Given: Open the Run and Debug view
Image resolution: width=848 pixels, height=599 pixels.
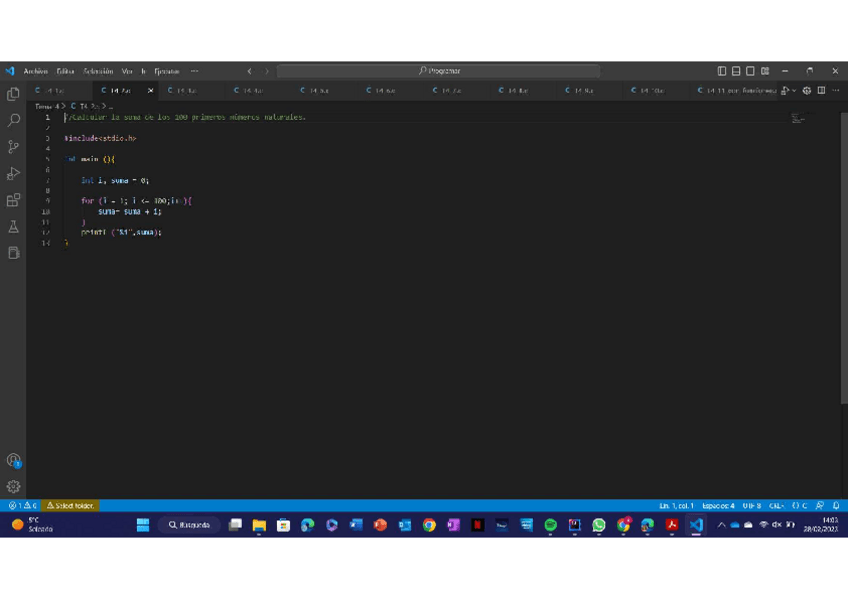Looking at the screenshot, I should tap(13, 174).
